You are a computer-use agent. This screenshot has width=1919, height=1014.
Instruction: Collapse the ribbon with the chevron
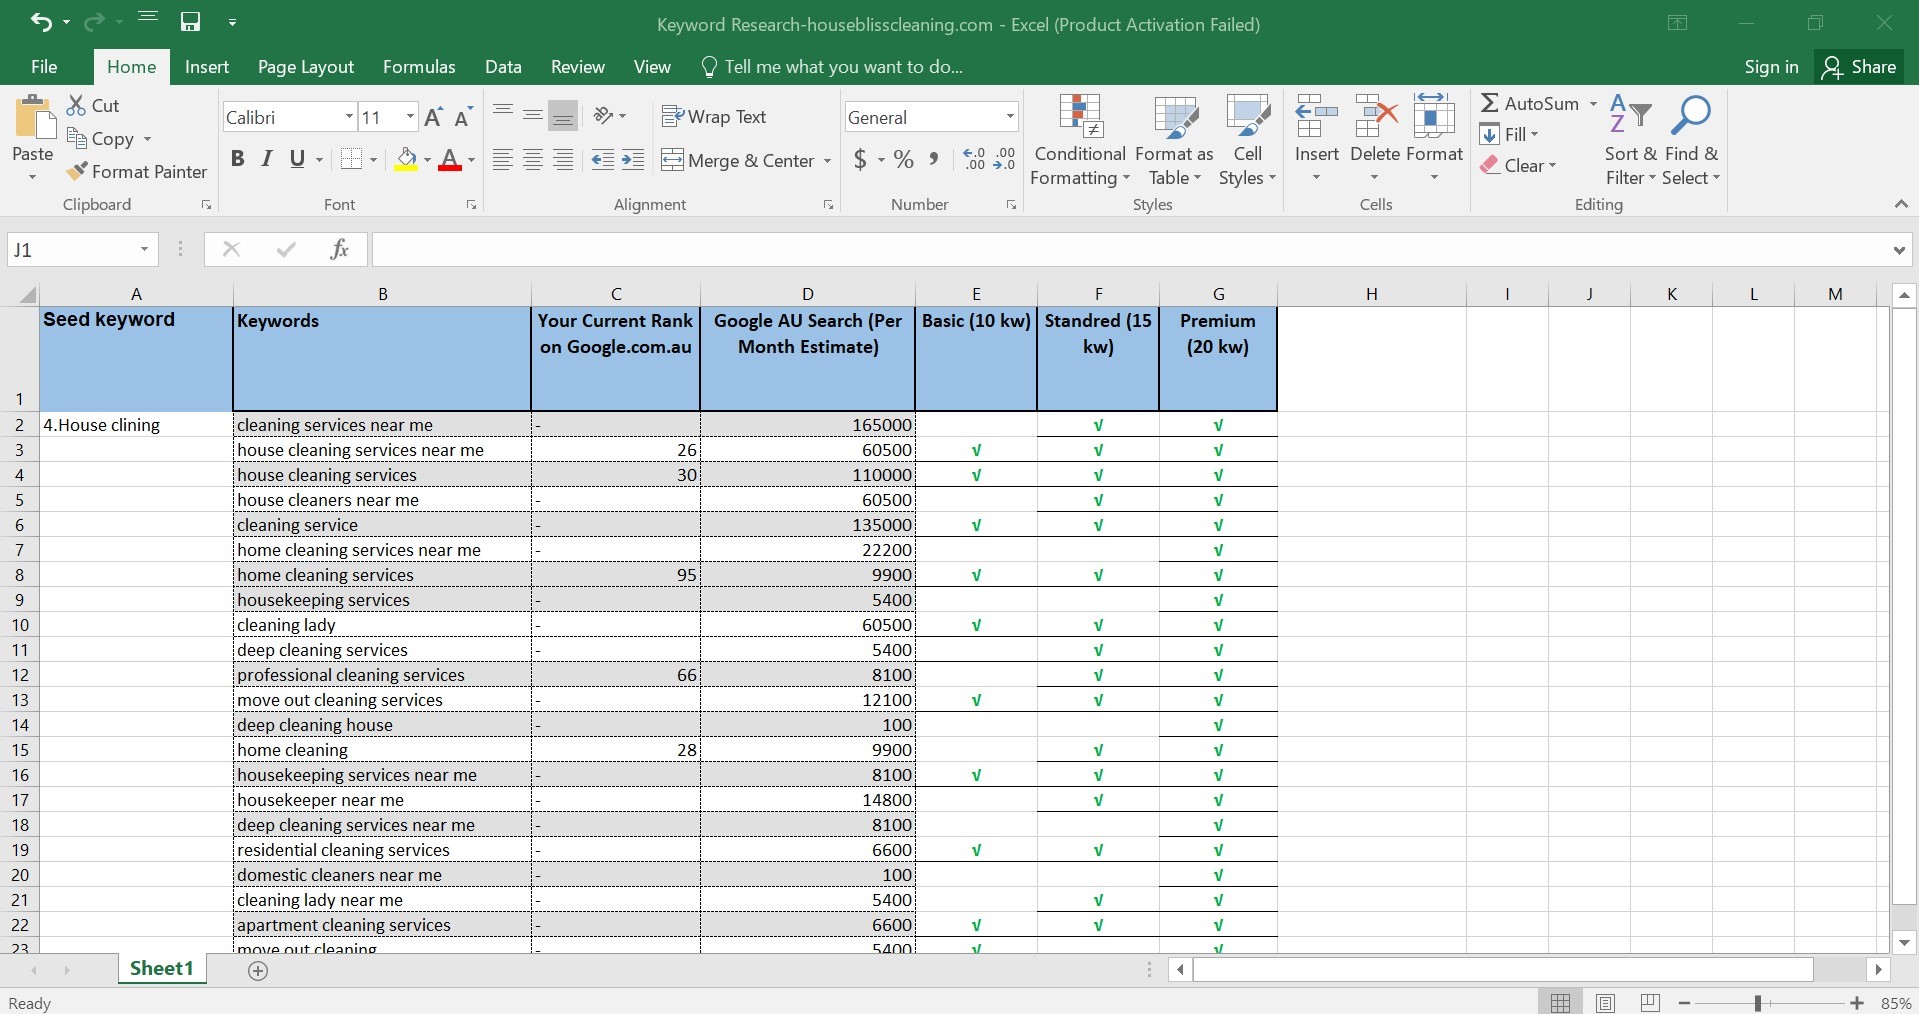click(1899, 204)
